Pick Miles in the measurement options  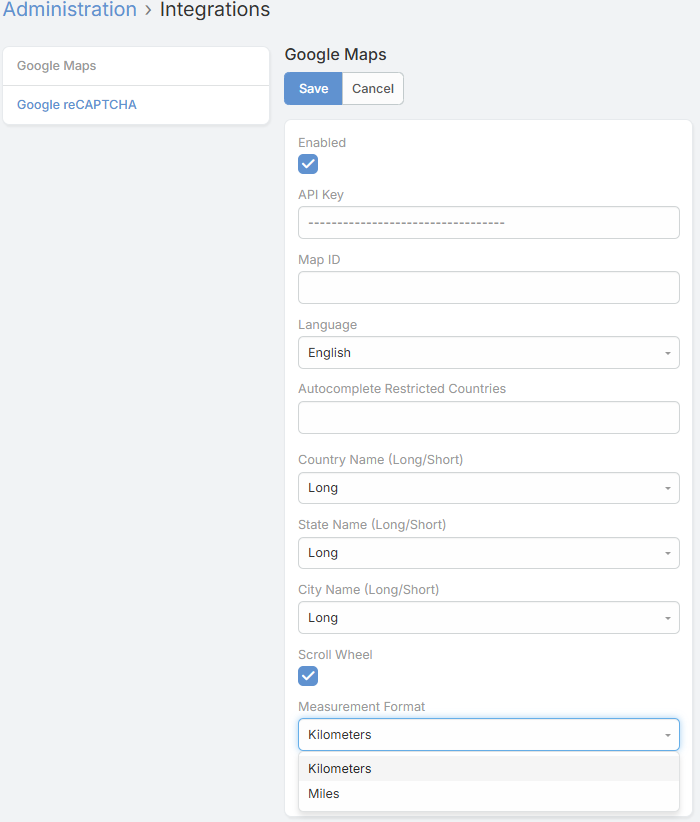point(324,794)
